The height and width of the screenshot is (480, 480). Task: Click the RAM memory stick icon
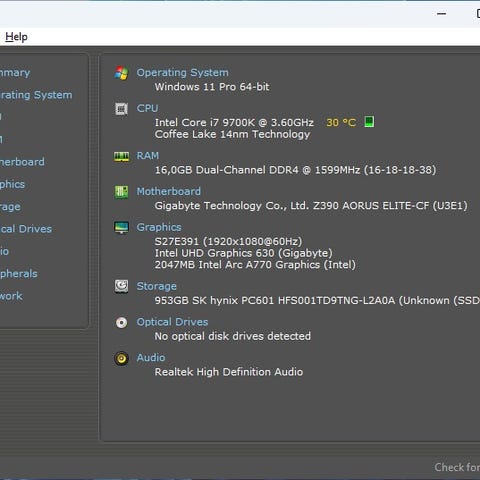(121, 156)
